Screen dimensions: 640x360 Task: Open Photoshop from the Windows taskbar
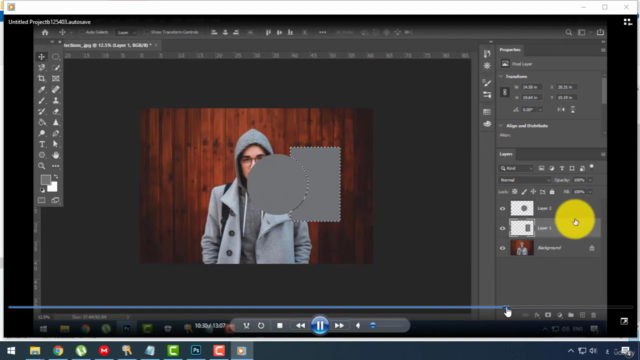(x=196, y=351)
